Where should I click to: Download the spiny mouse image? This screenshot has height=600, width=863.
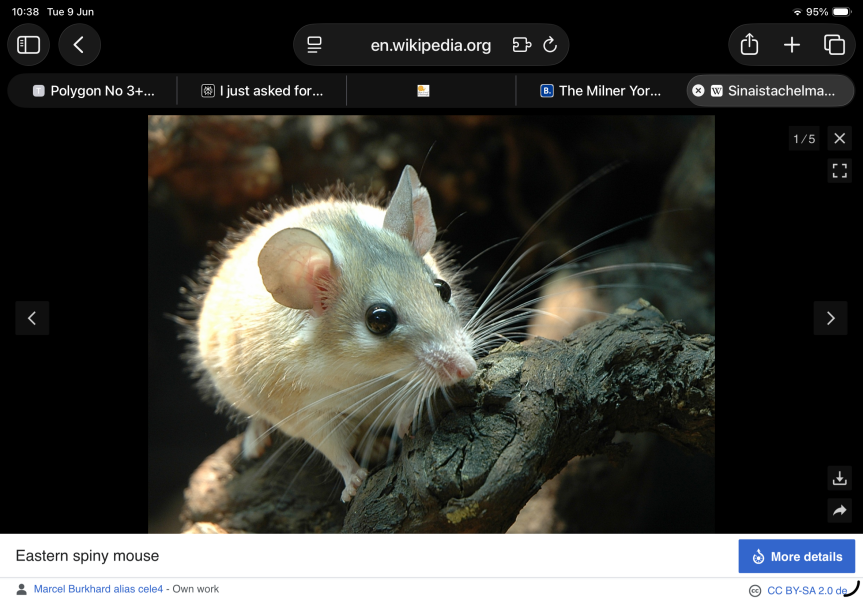pos(839,478)
